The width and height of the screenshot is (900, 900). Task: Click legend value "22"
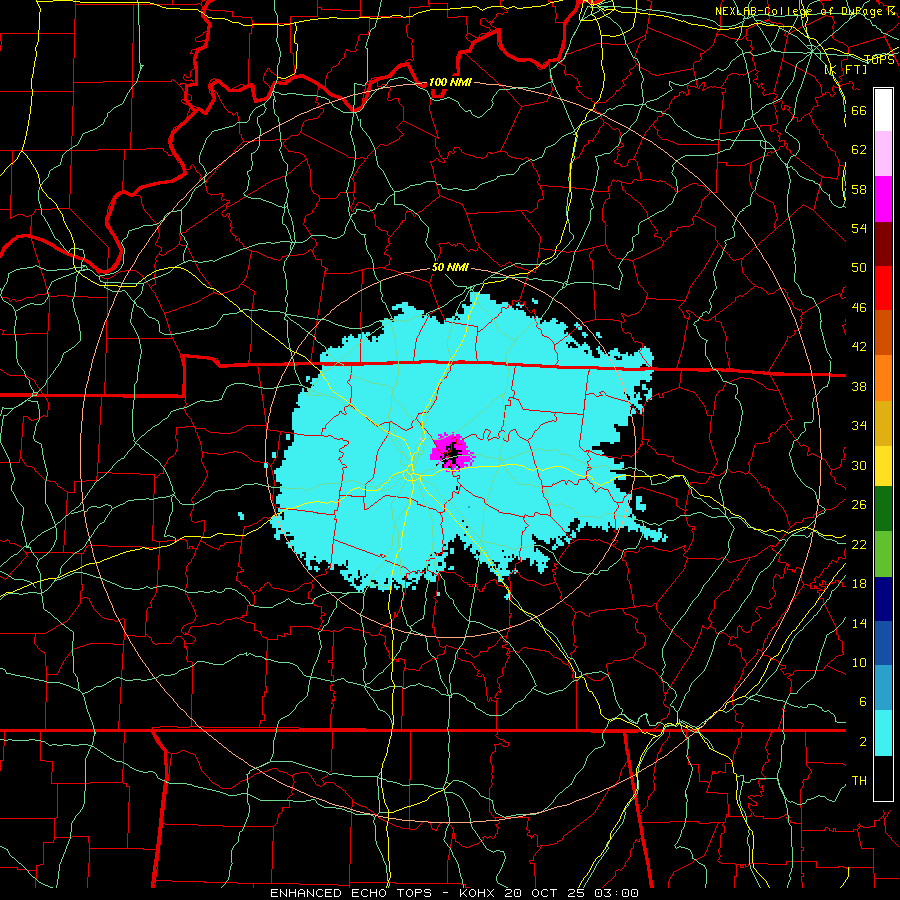pyautogui.click(x=859, y=544)
